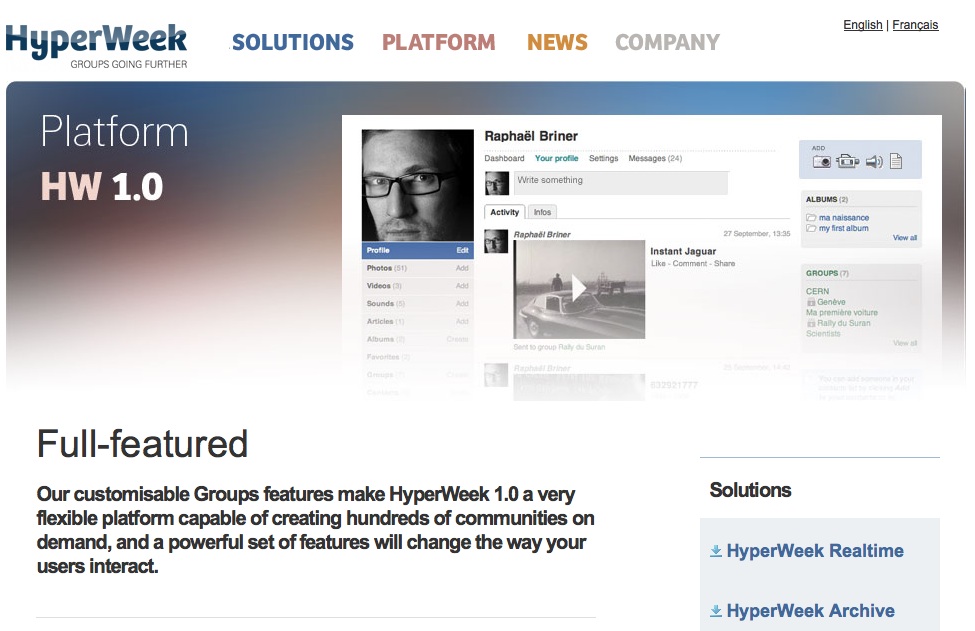The image size is (975, 631).
Task: Click the lock icon next to Rally du Suran
Action: [811, 323]
